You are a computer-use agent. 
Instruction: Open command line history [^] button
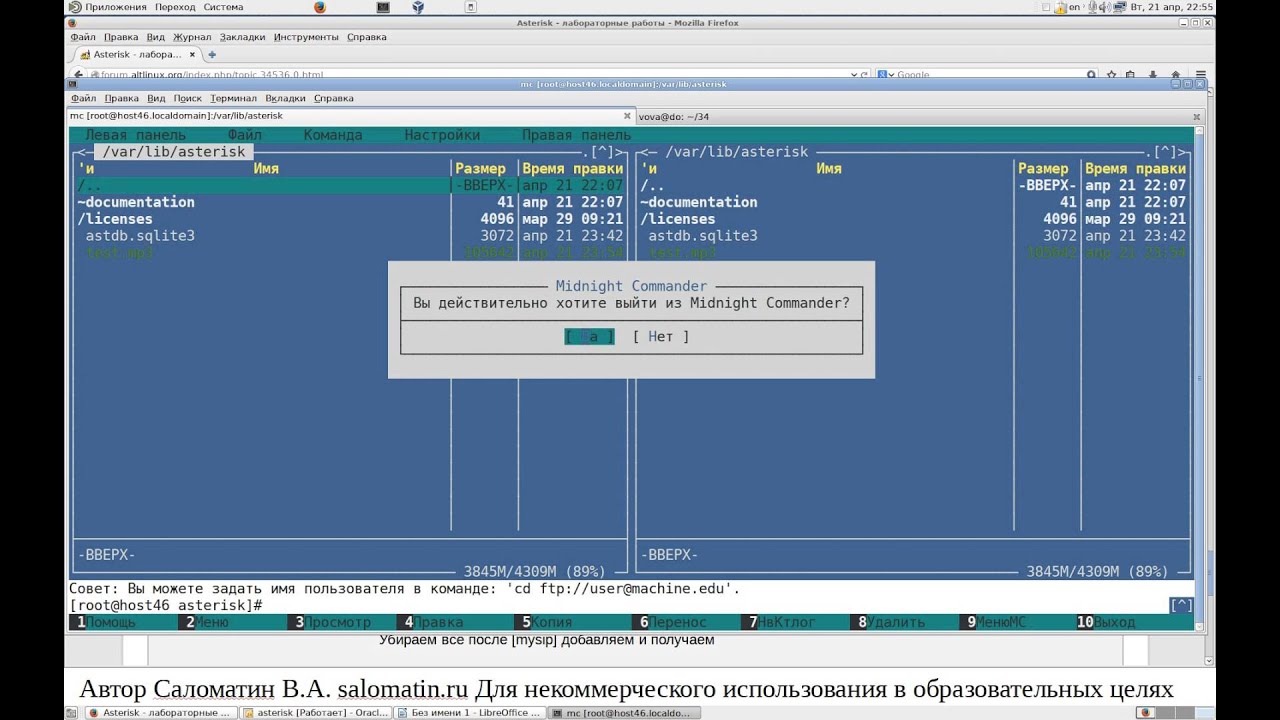click(1181, 605)
